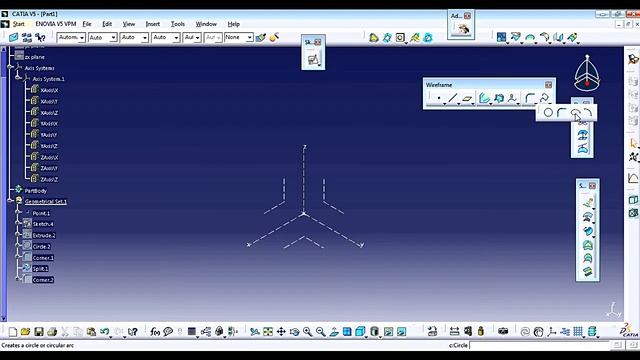Viewport: 640px width, 360px height.
Task: Select the Line tool in Wireframe toolbar
Action: [x=453, y=98]
